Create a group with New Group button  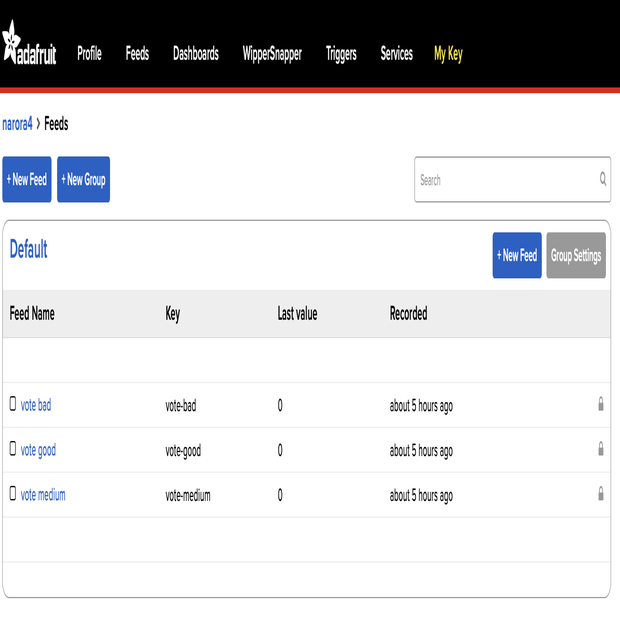tap(83, 180)
